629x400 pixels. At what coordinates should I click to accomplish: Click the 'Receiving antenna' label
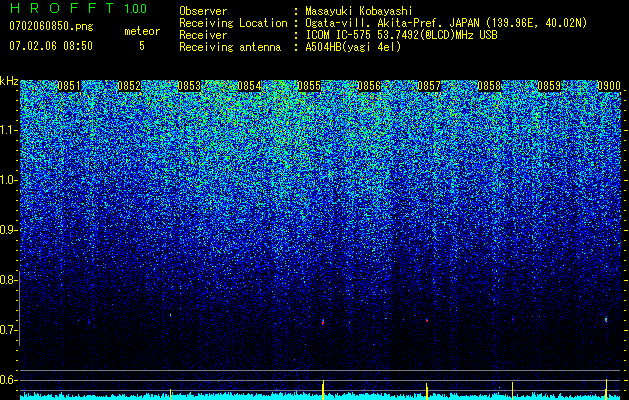click(x=230, y=47)
